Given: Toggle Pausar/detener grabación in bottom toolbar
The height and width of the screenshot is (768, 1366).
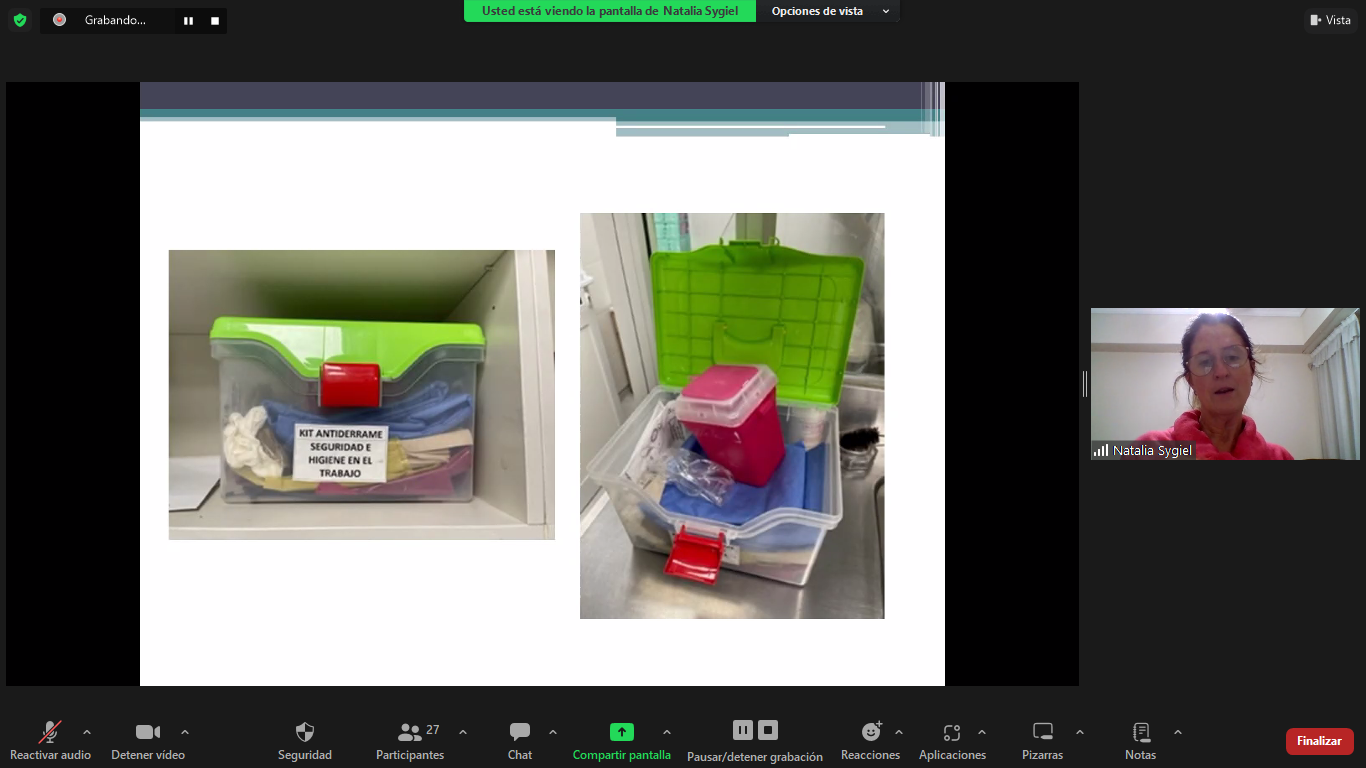Looking at the screenshot, I should click(755, 740).
